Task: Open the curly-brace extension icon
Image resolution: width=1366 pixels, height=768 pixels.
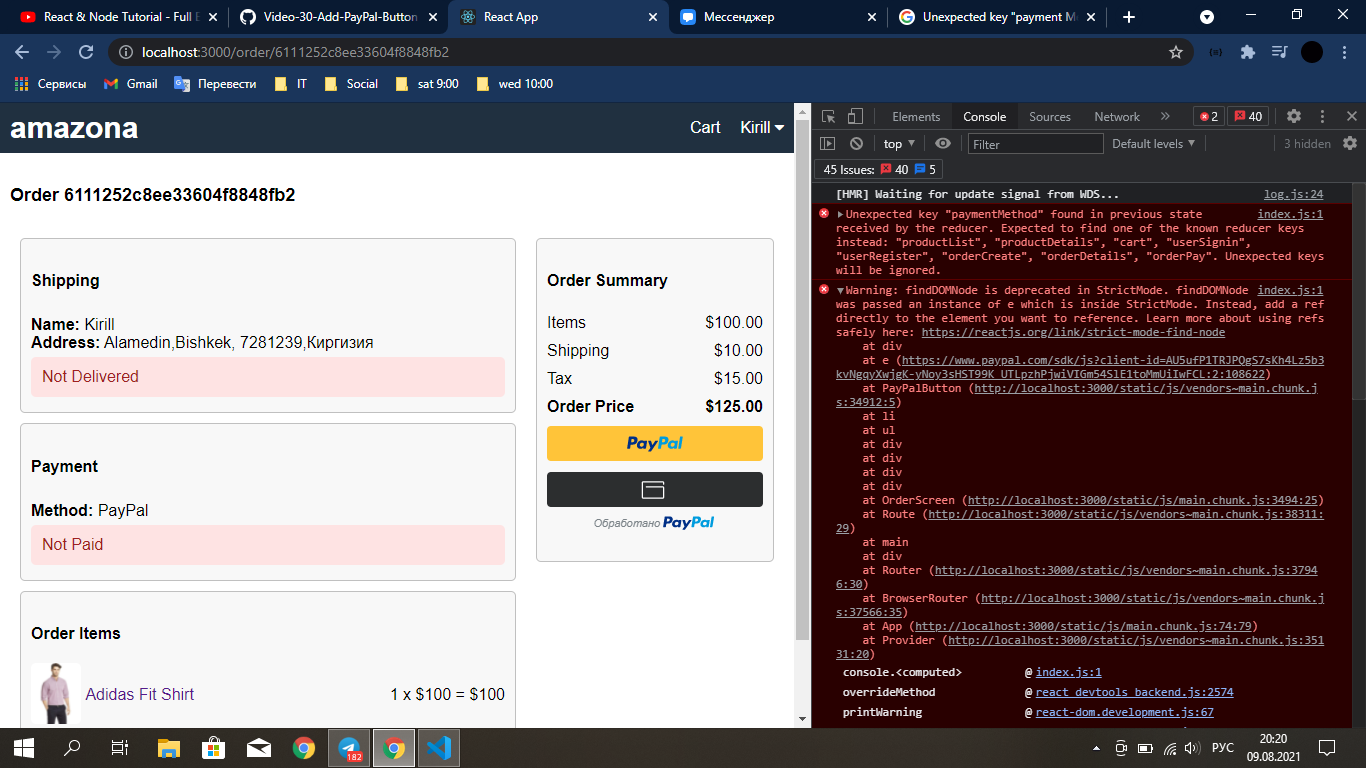Action: (1215, 52)
